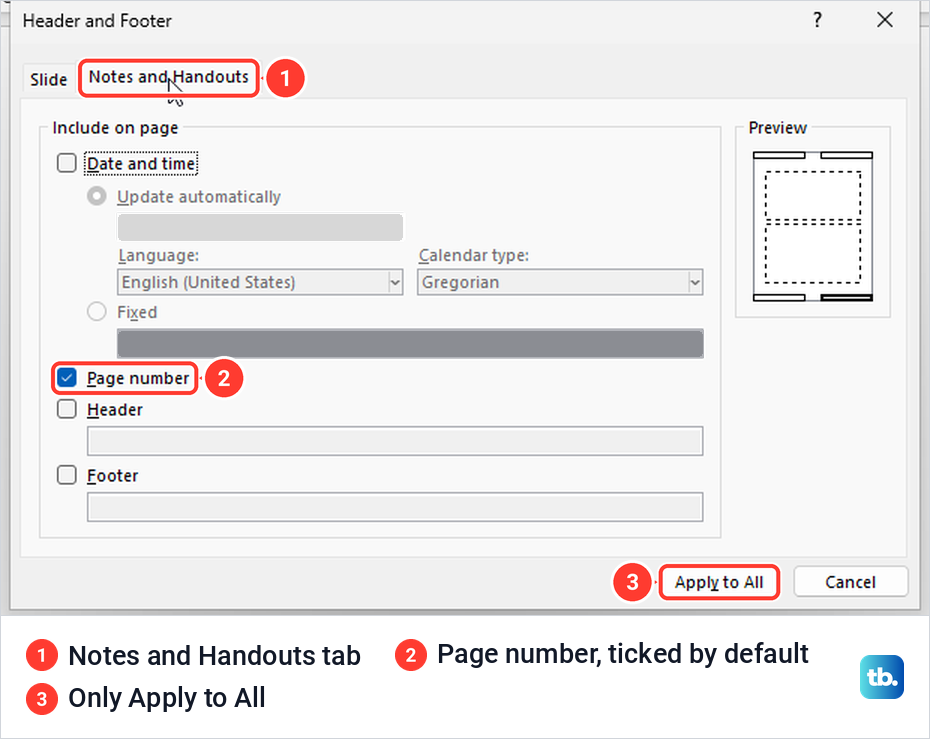Tick the Footer checkbox
Screen dimensions: 930x739
coord(66,474)
